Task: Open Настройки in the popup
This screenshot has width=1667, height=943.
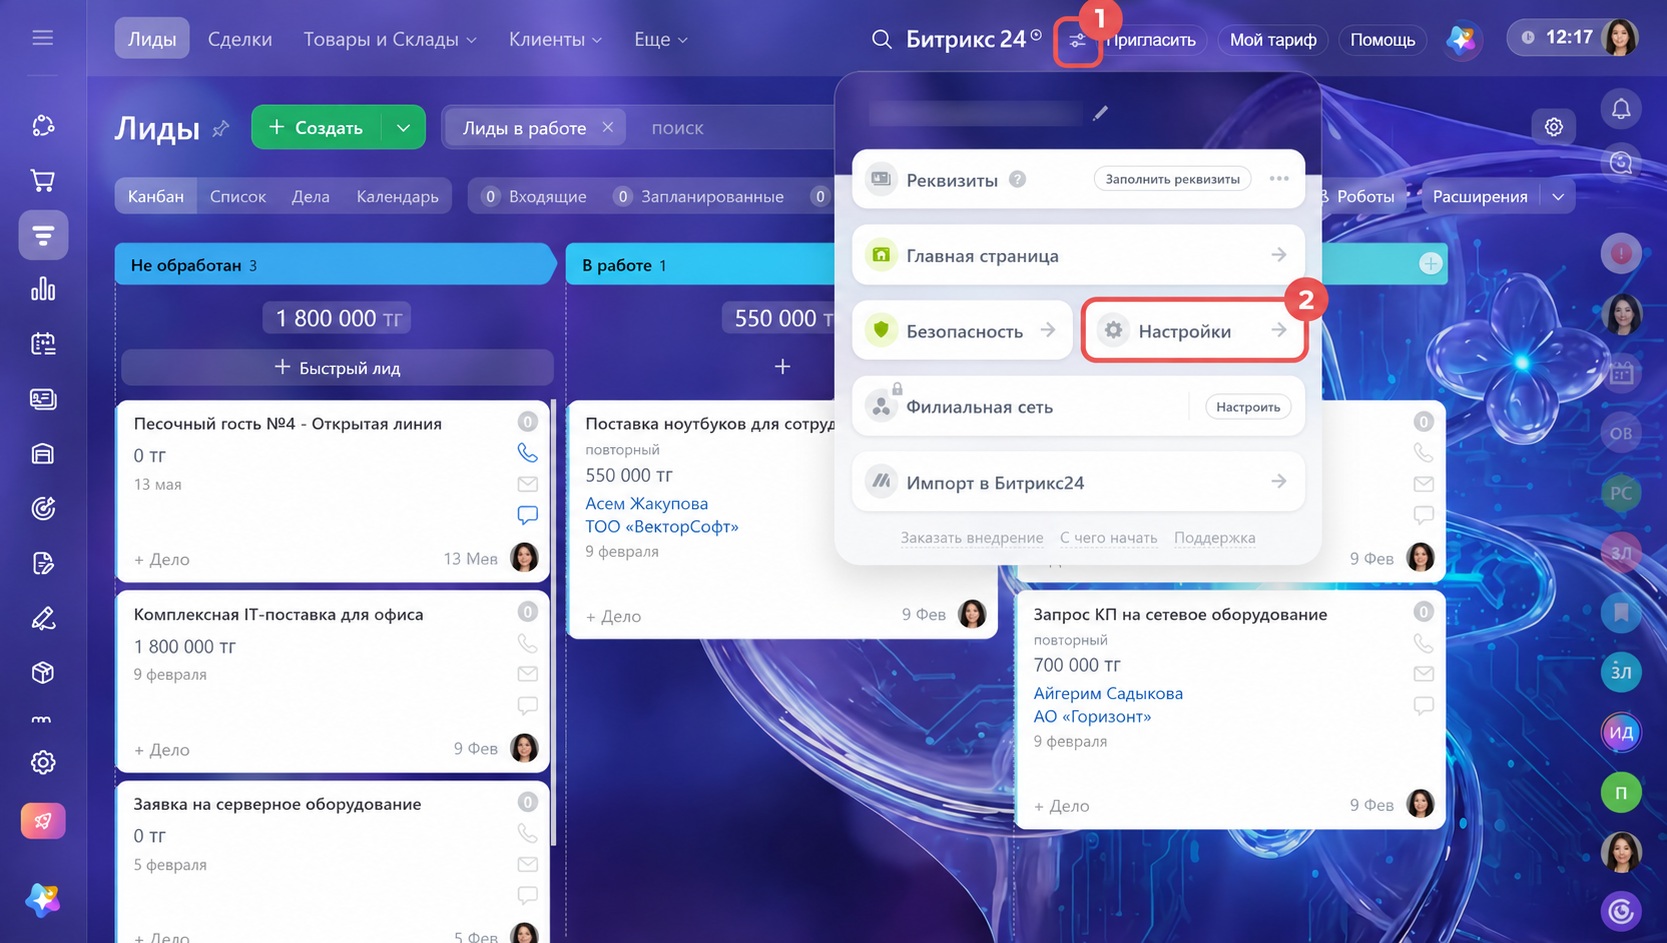Action: click(1194, 331)
